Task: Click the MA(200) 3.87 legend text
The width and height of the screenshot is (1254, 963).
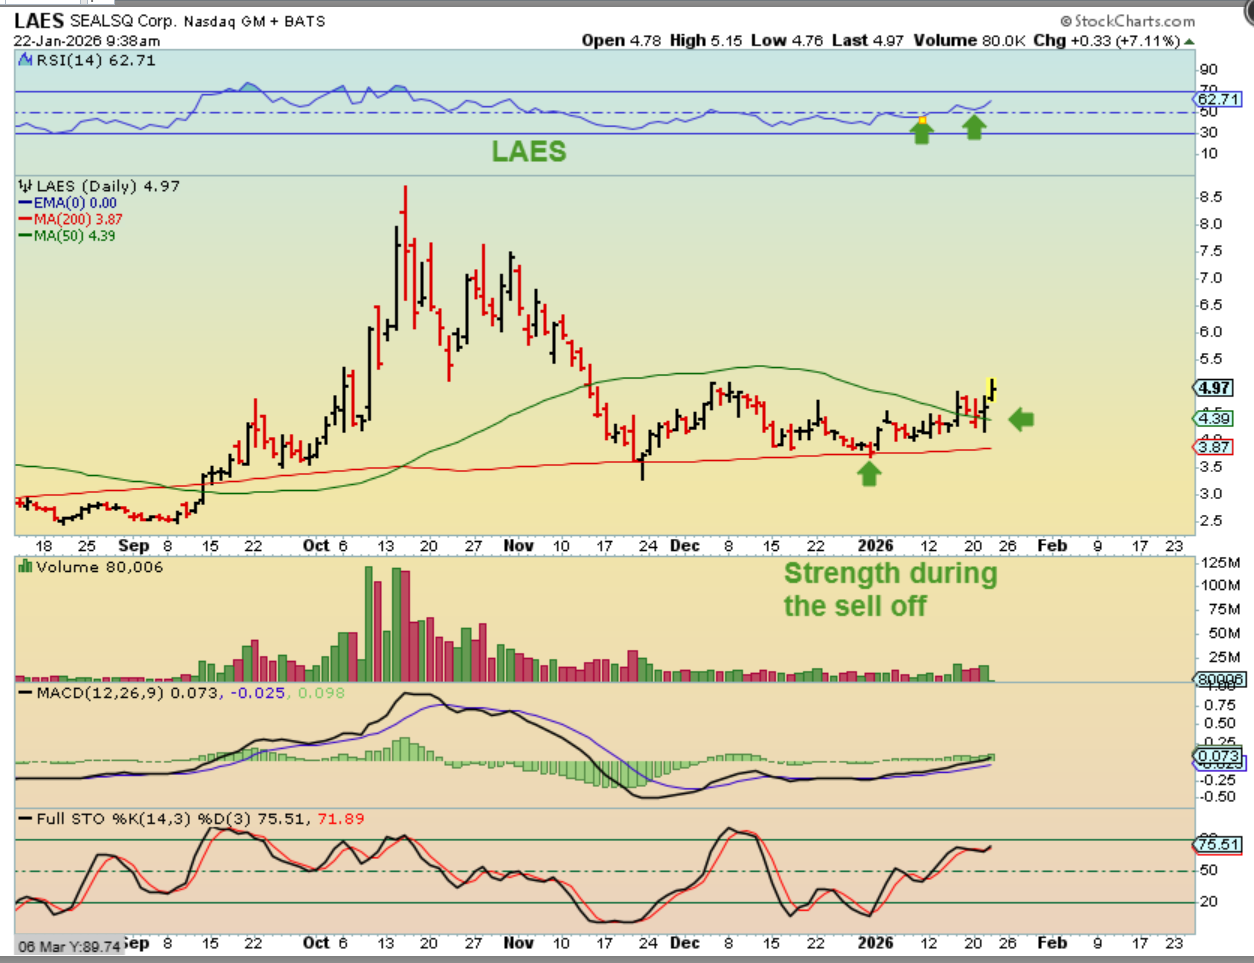Action: (78, 219)
